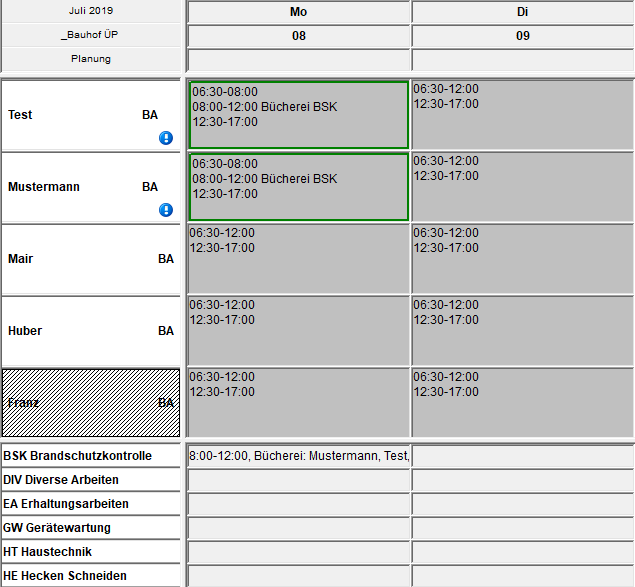Click the blue info icon beside Mustermann
The width and height of the screenshot is (635, 587).
(x=166, y=210)
